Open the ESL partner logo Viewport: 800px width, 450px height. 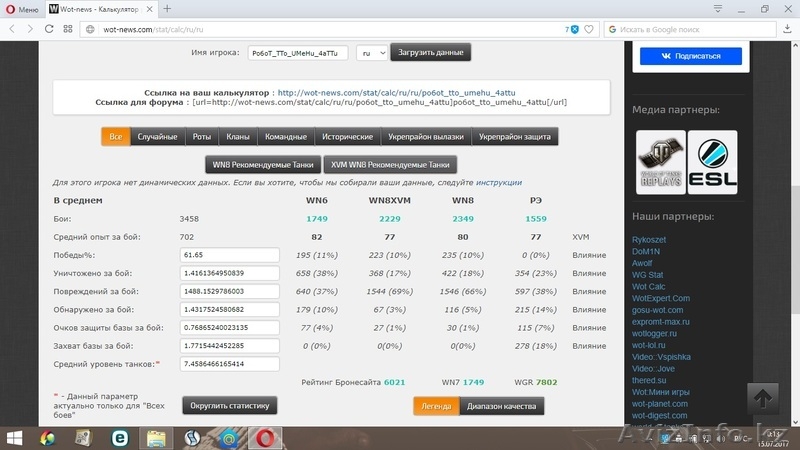[713, 162]
